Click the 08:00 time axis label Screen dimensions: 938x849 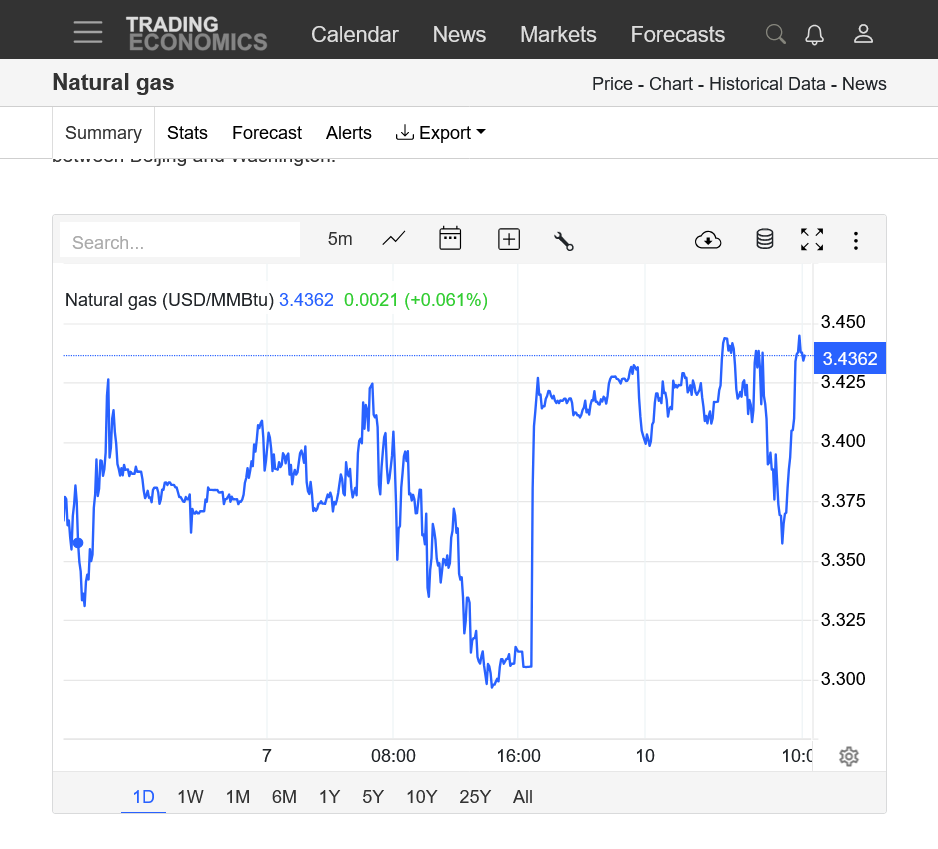(393, 756)
